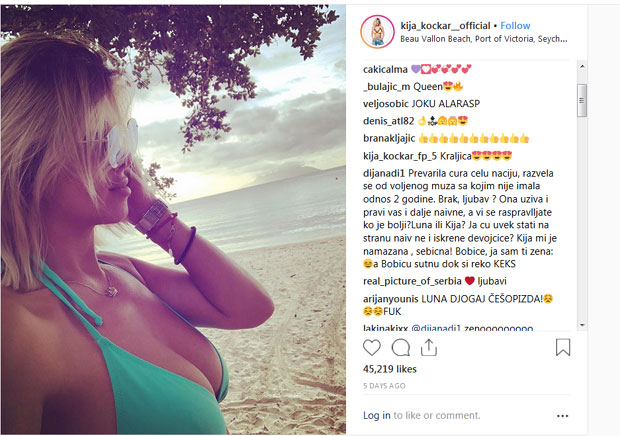Grab the comments scrollbar thumb
The image size is (620, 436).
click(582, 100)
